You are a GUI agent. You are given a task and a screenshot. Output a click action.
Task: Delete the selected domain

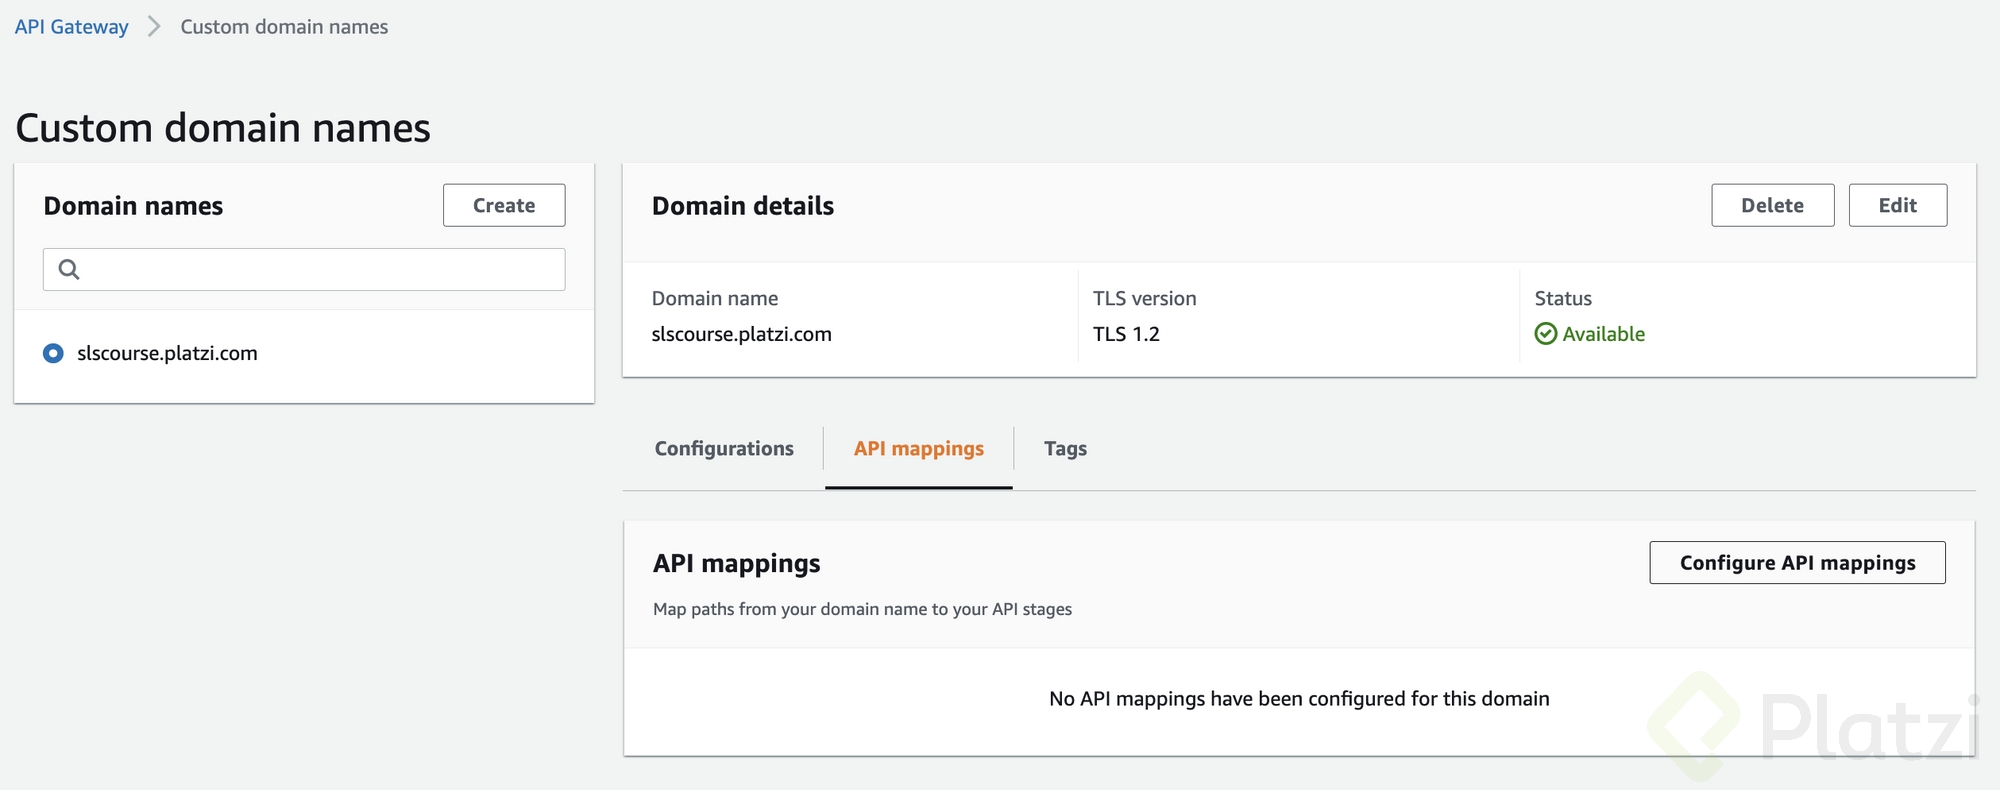pos(1773,205)
